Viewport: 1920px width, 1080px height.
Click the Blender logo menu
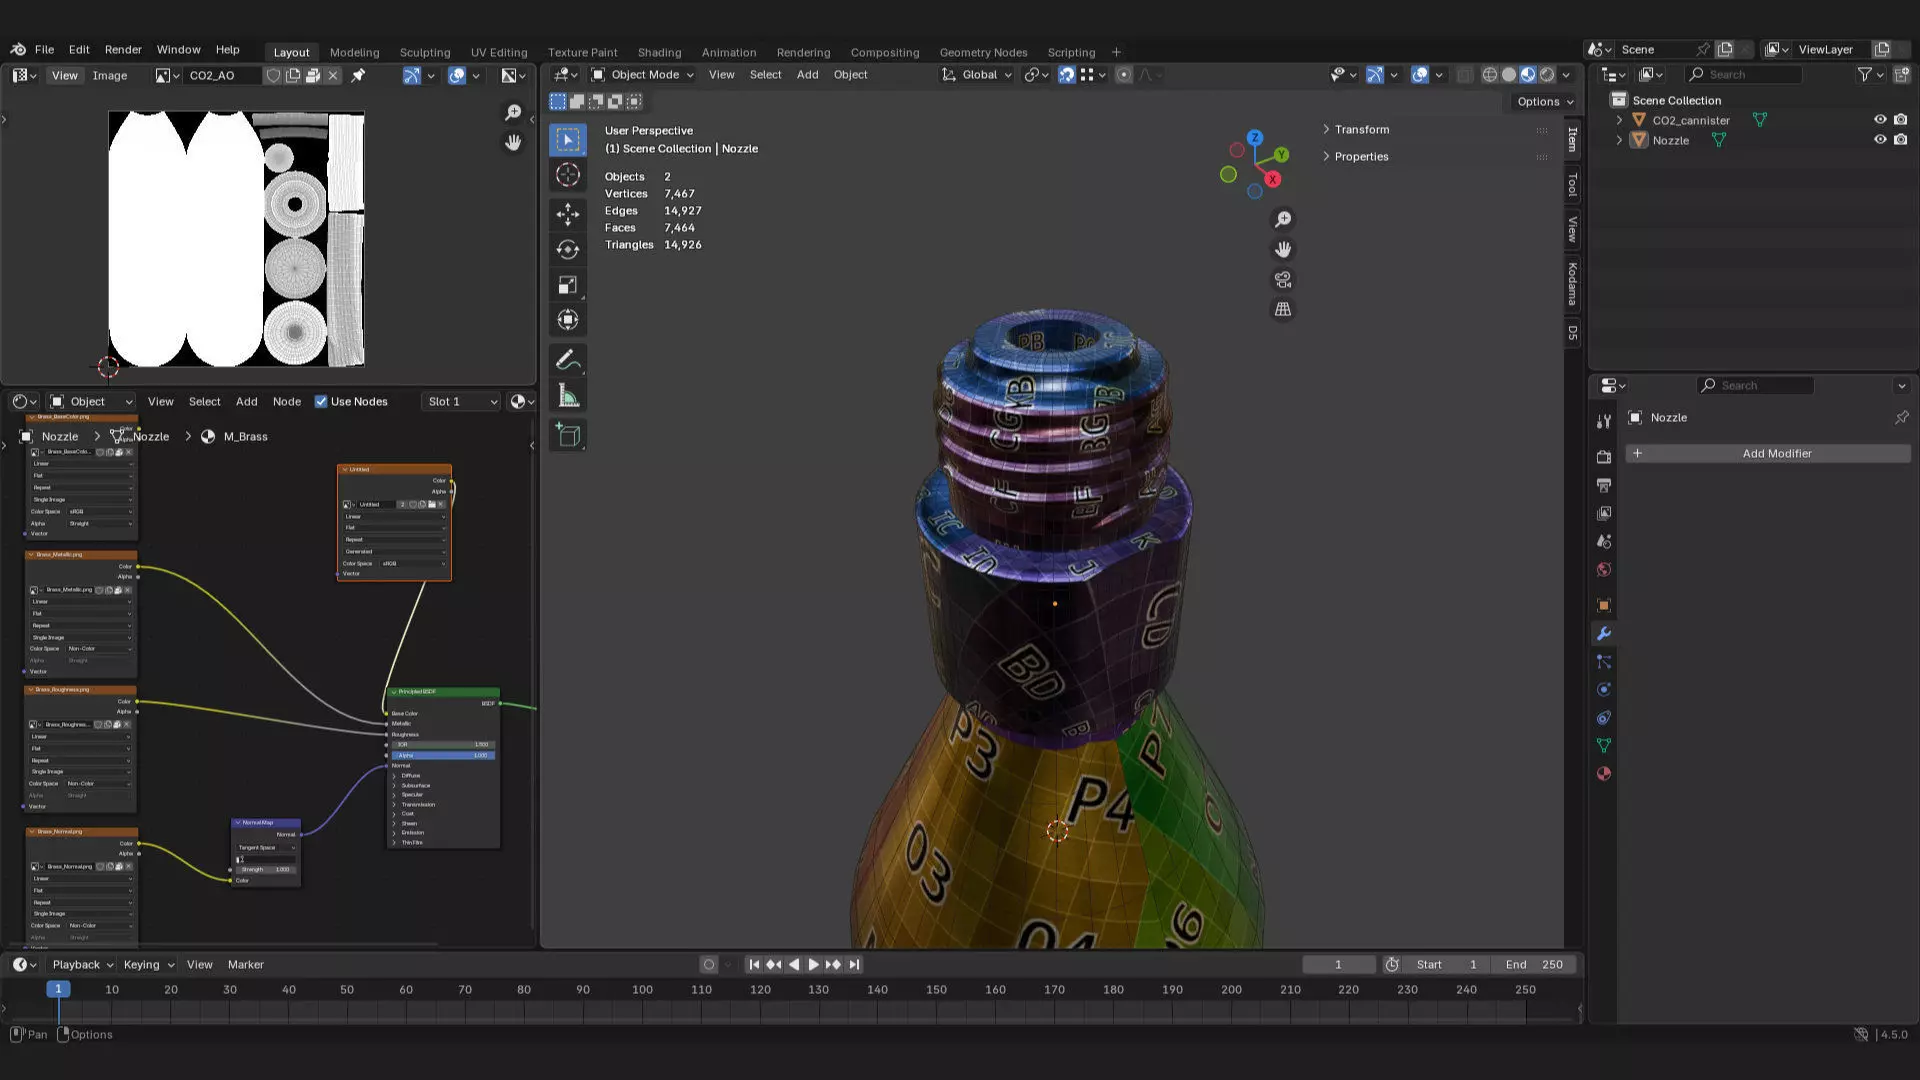pos(18,49)
